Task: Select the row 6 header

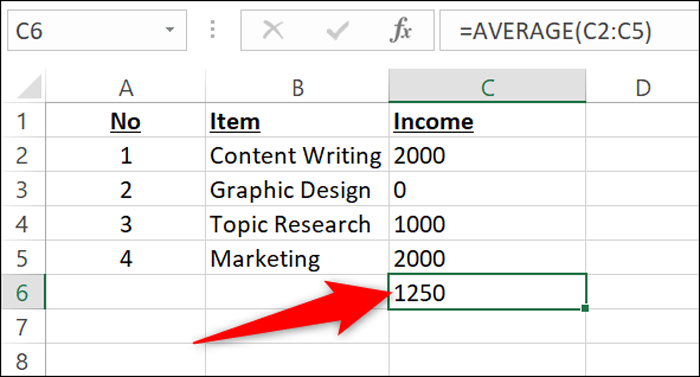Action: tap(22, 293)
